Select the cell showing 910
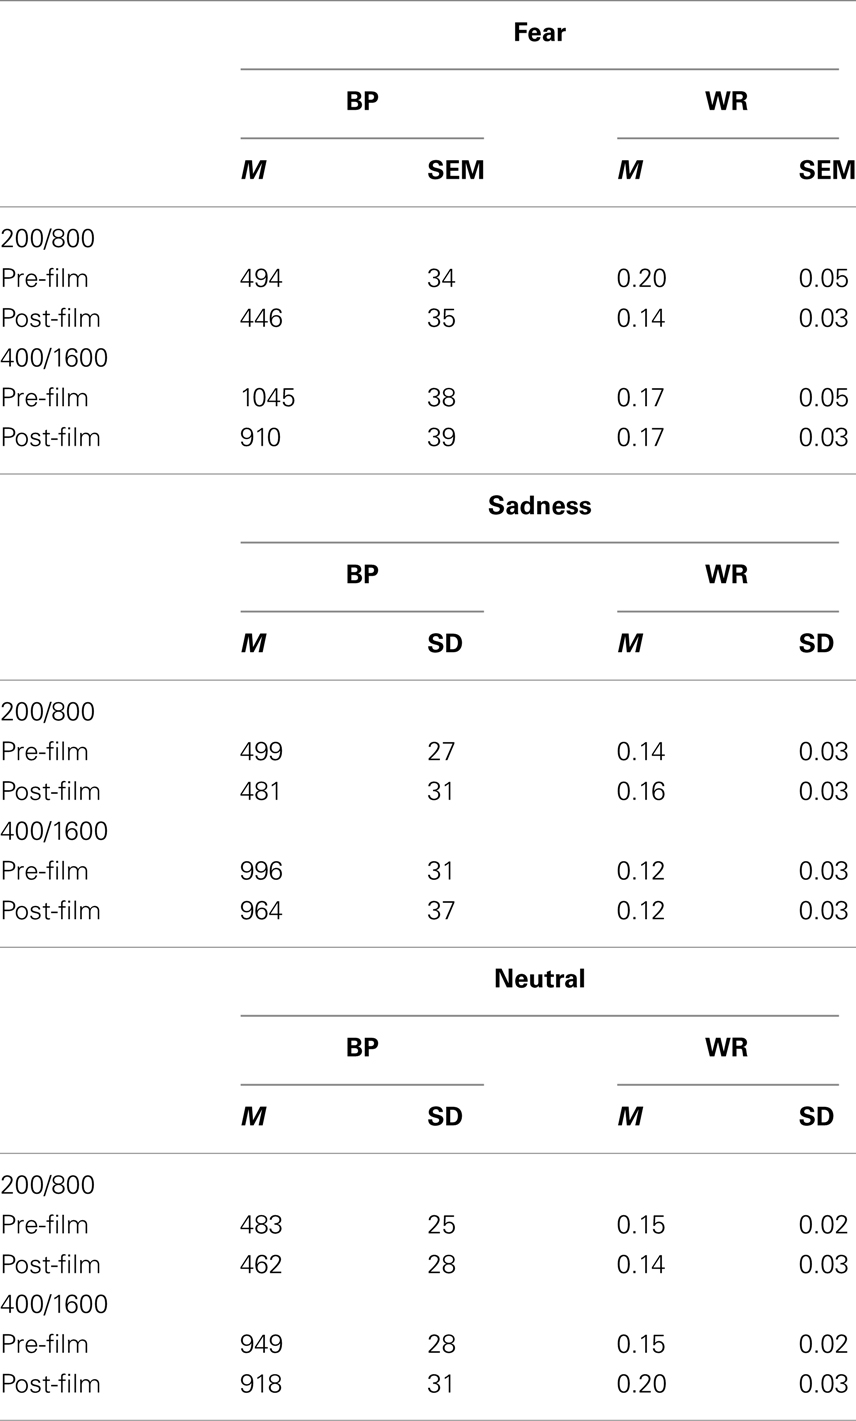Screen dimensions: 856x1421 (261, 438)
